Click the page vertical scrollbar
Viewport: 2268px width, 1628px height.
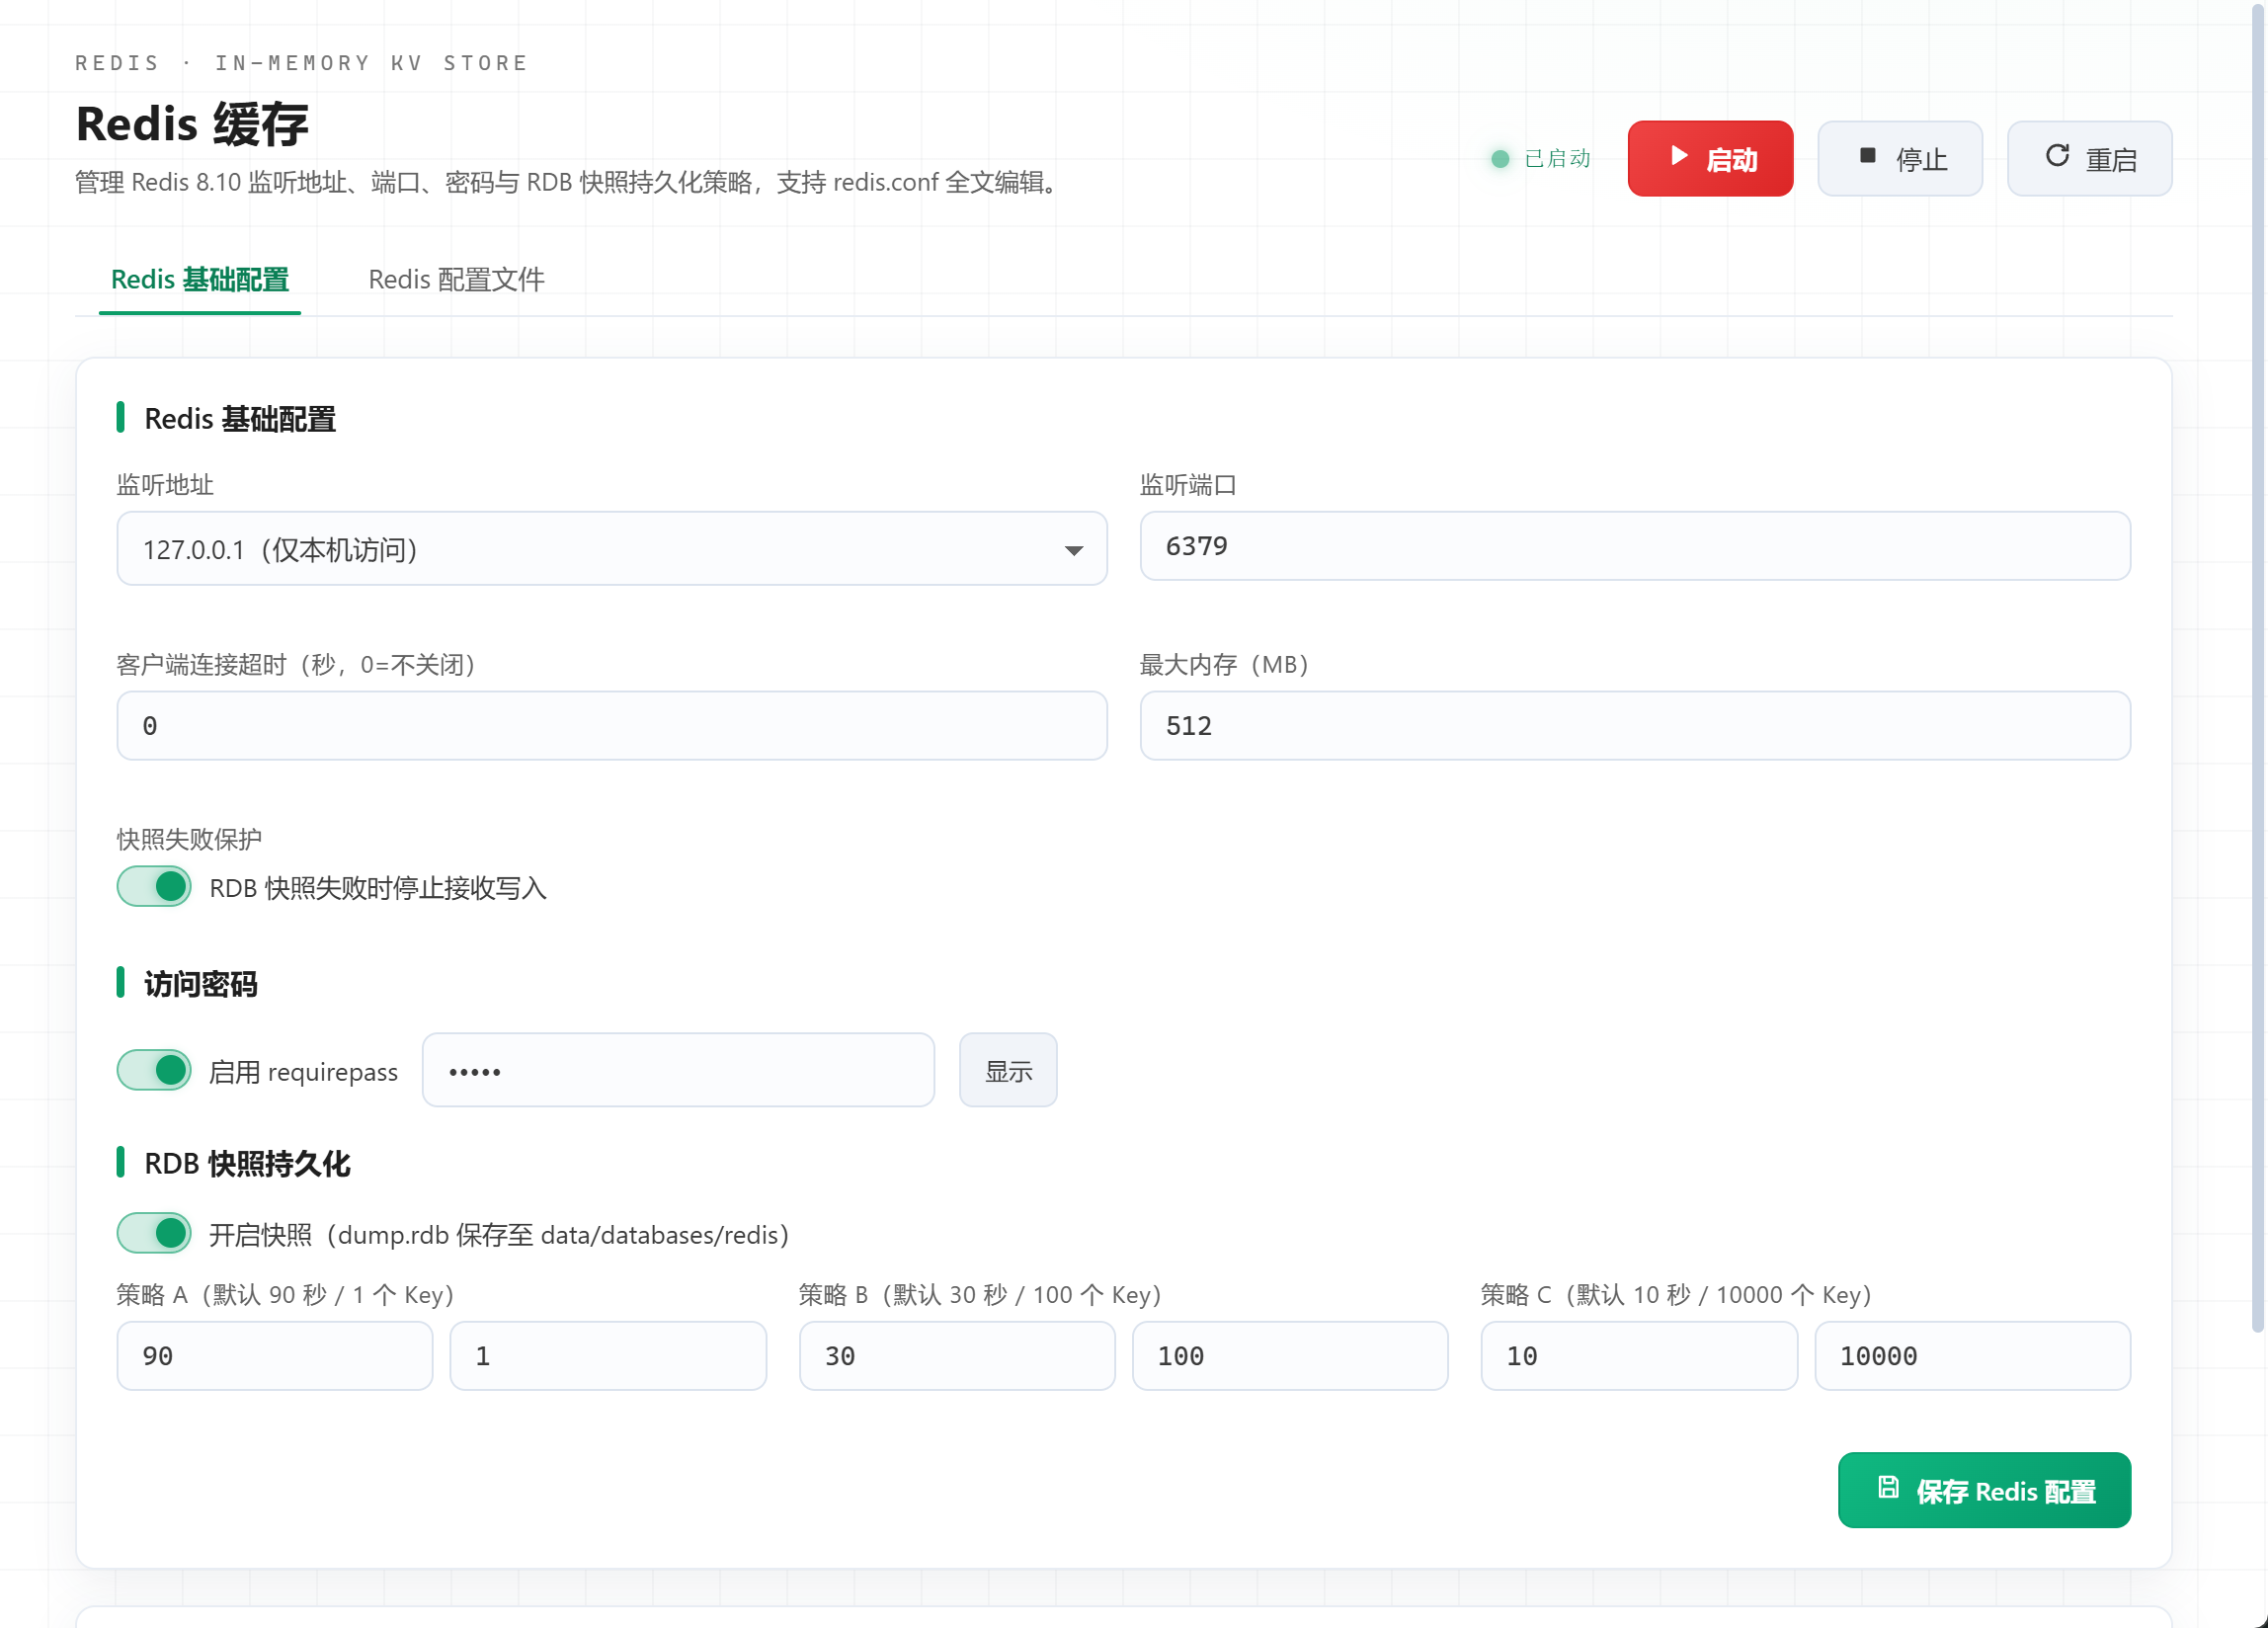coord(2257,670)
